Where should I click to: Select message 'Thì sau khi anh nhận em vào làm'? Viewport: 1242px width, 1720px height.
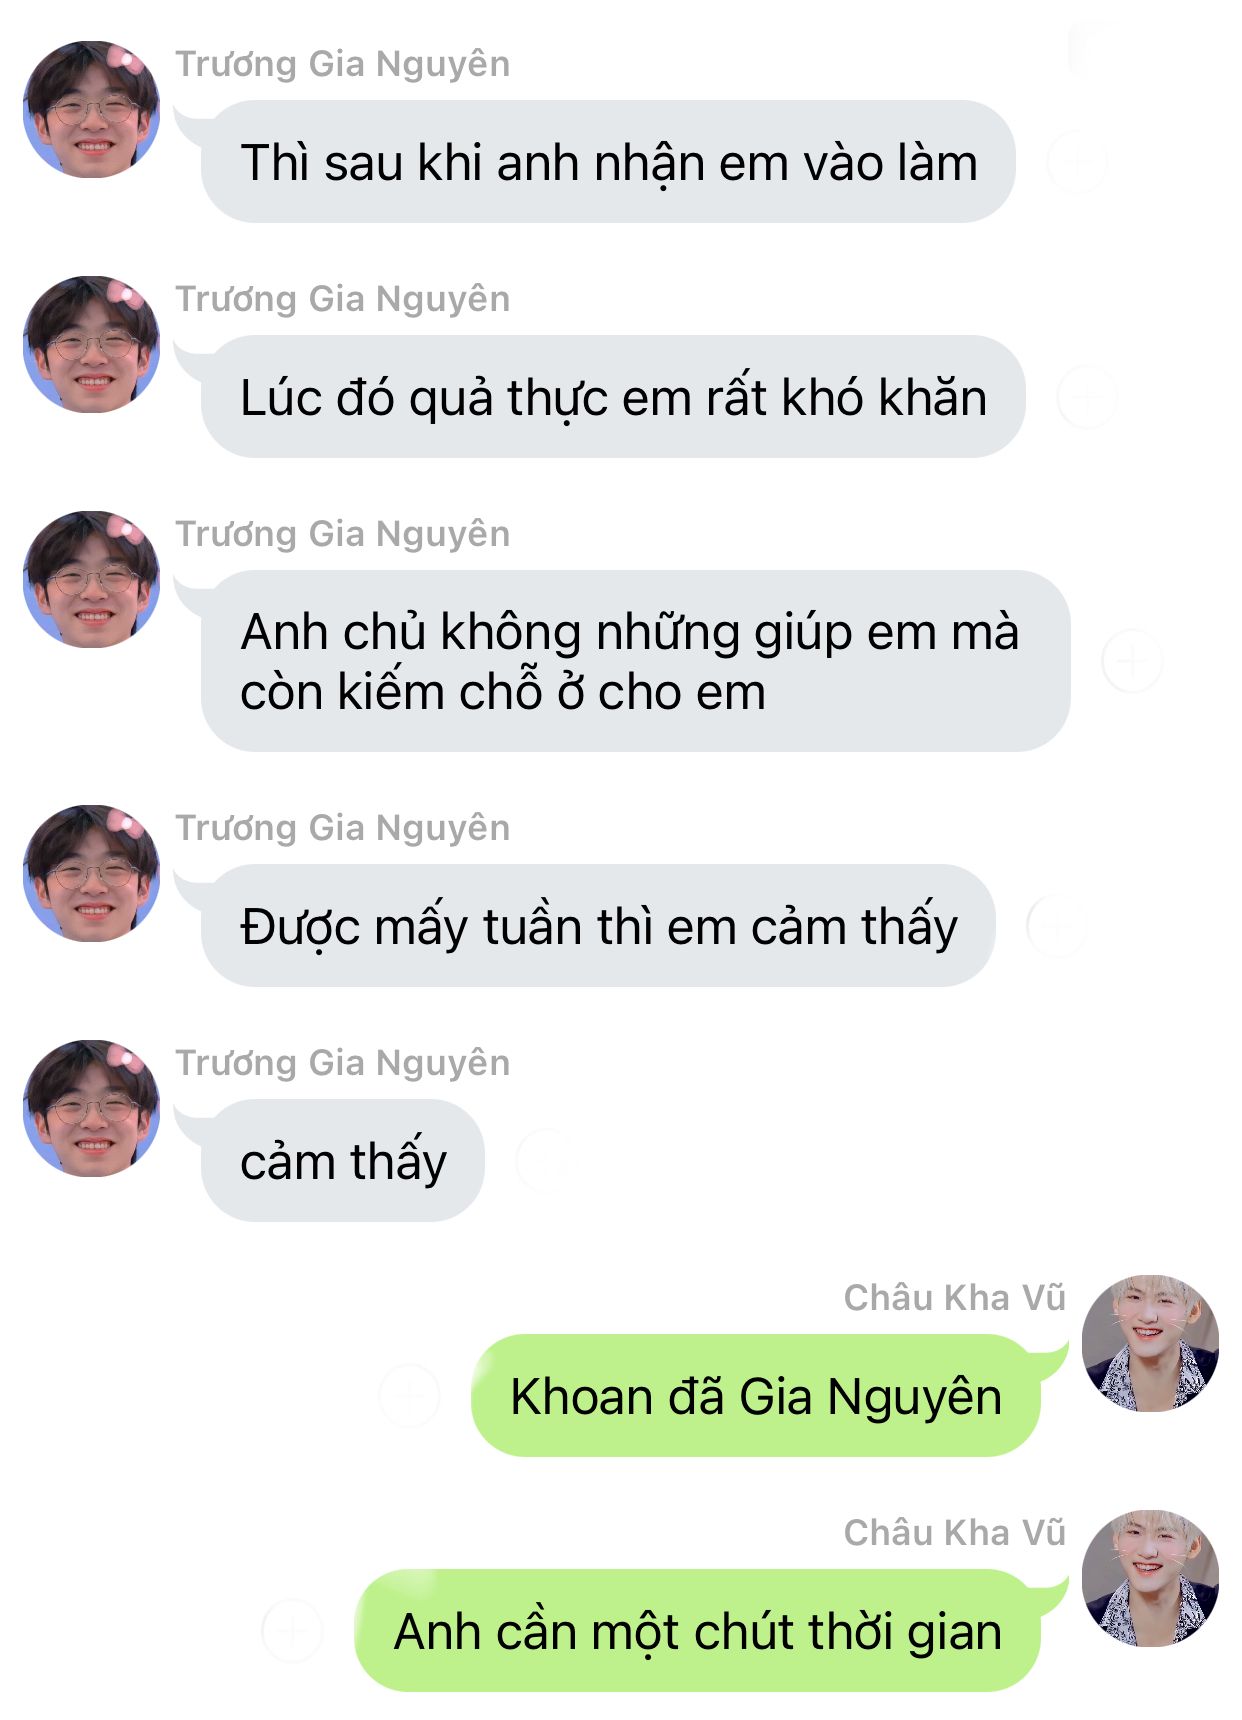coord(608,161)
